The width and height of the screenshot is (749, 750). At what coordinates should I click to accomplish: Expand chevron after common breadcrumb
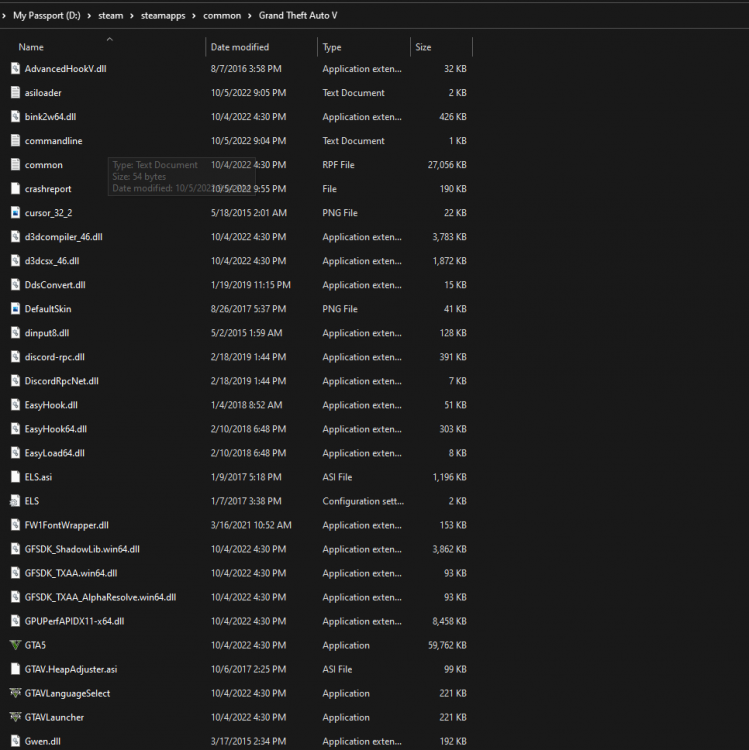[x=250, y=16]
